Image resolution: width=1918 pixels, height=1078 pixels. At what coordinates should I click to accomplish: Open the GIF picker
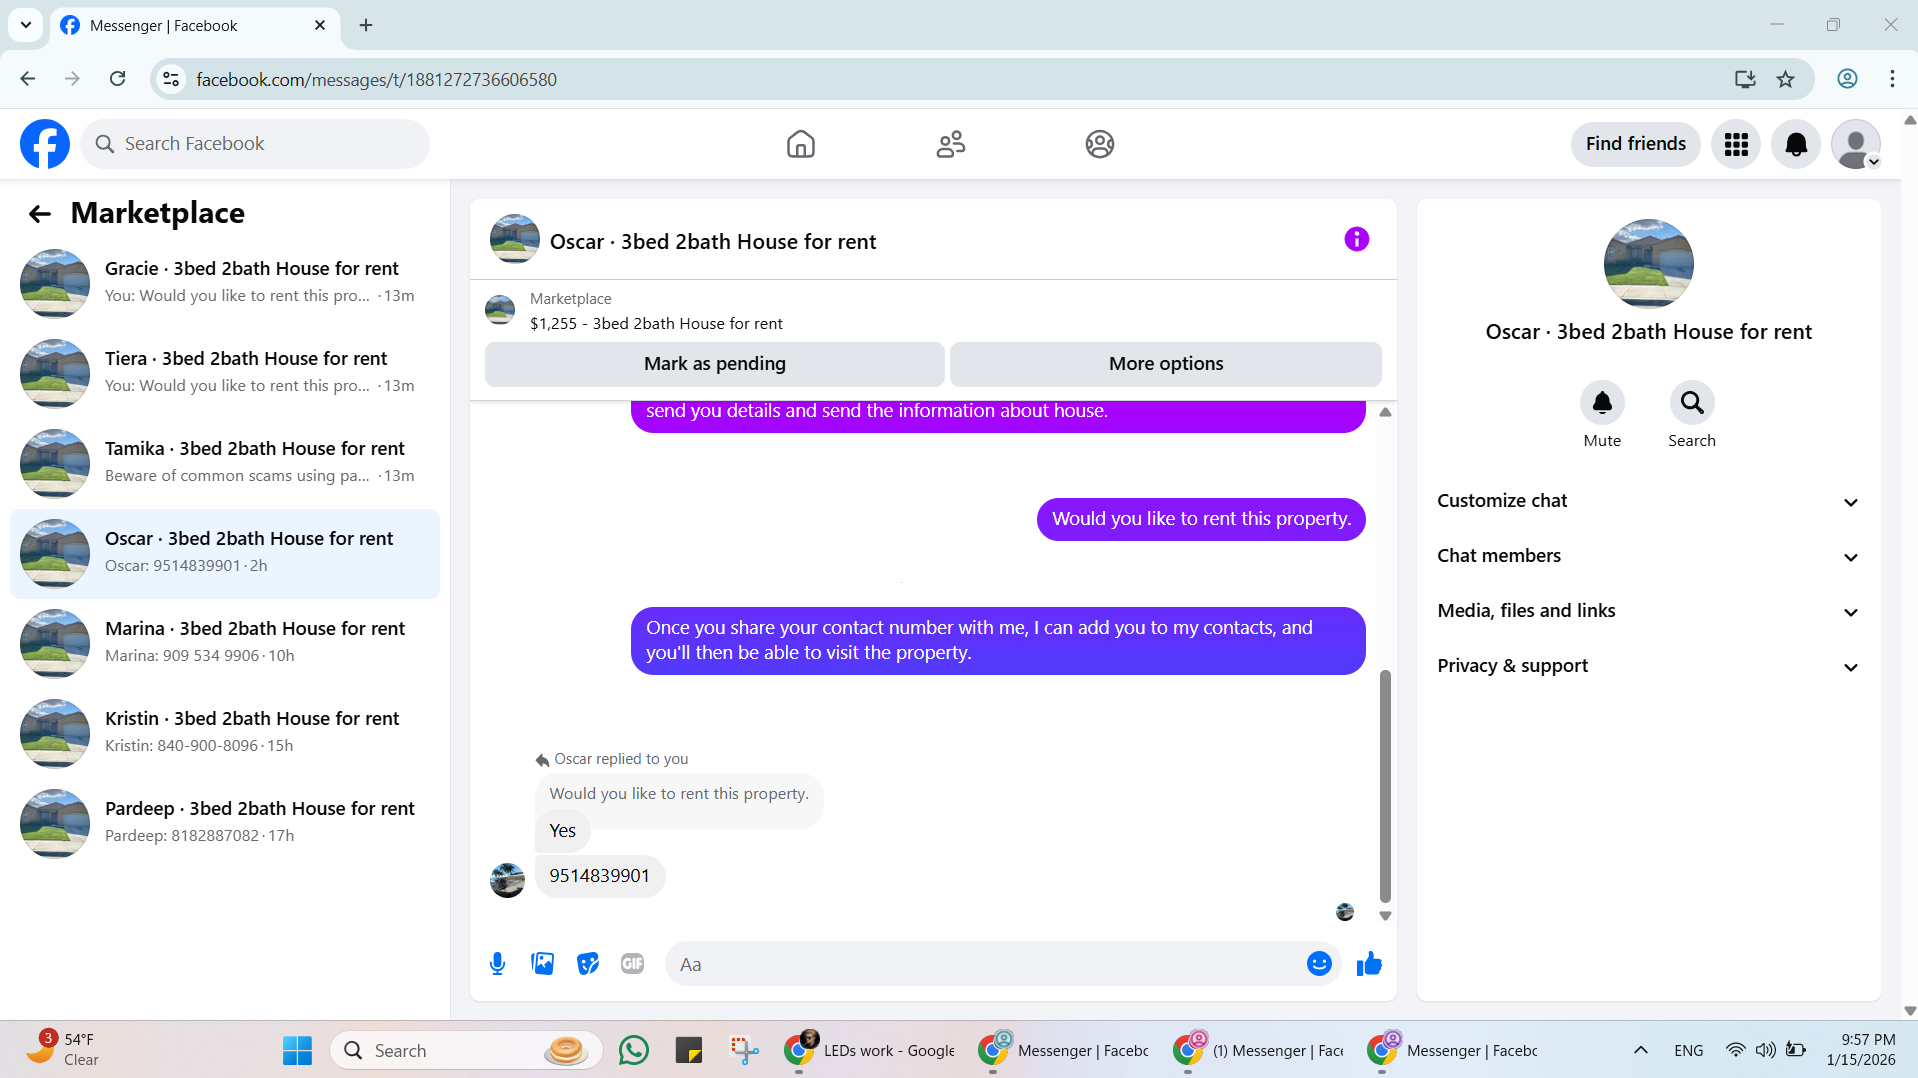point(632,964)
